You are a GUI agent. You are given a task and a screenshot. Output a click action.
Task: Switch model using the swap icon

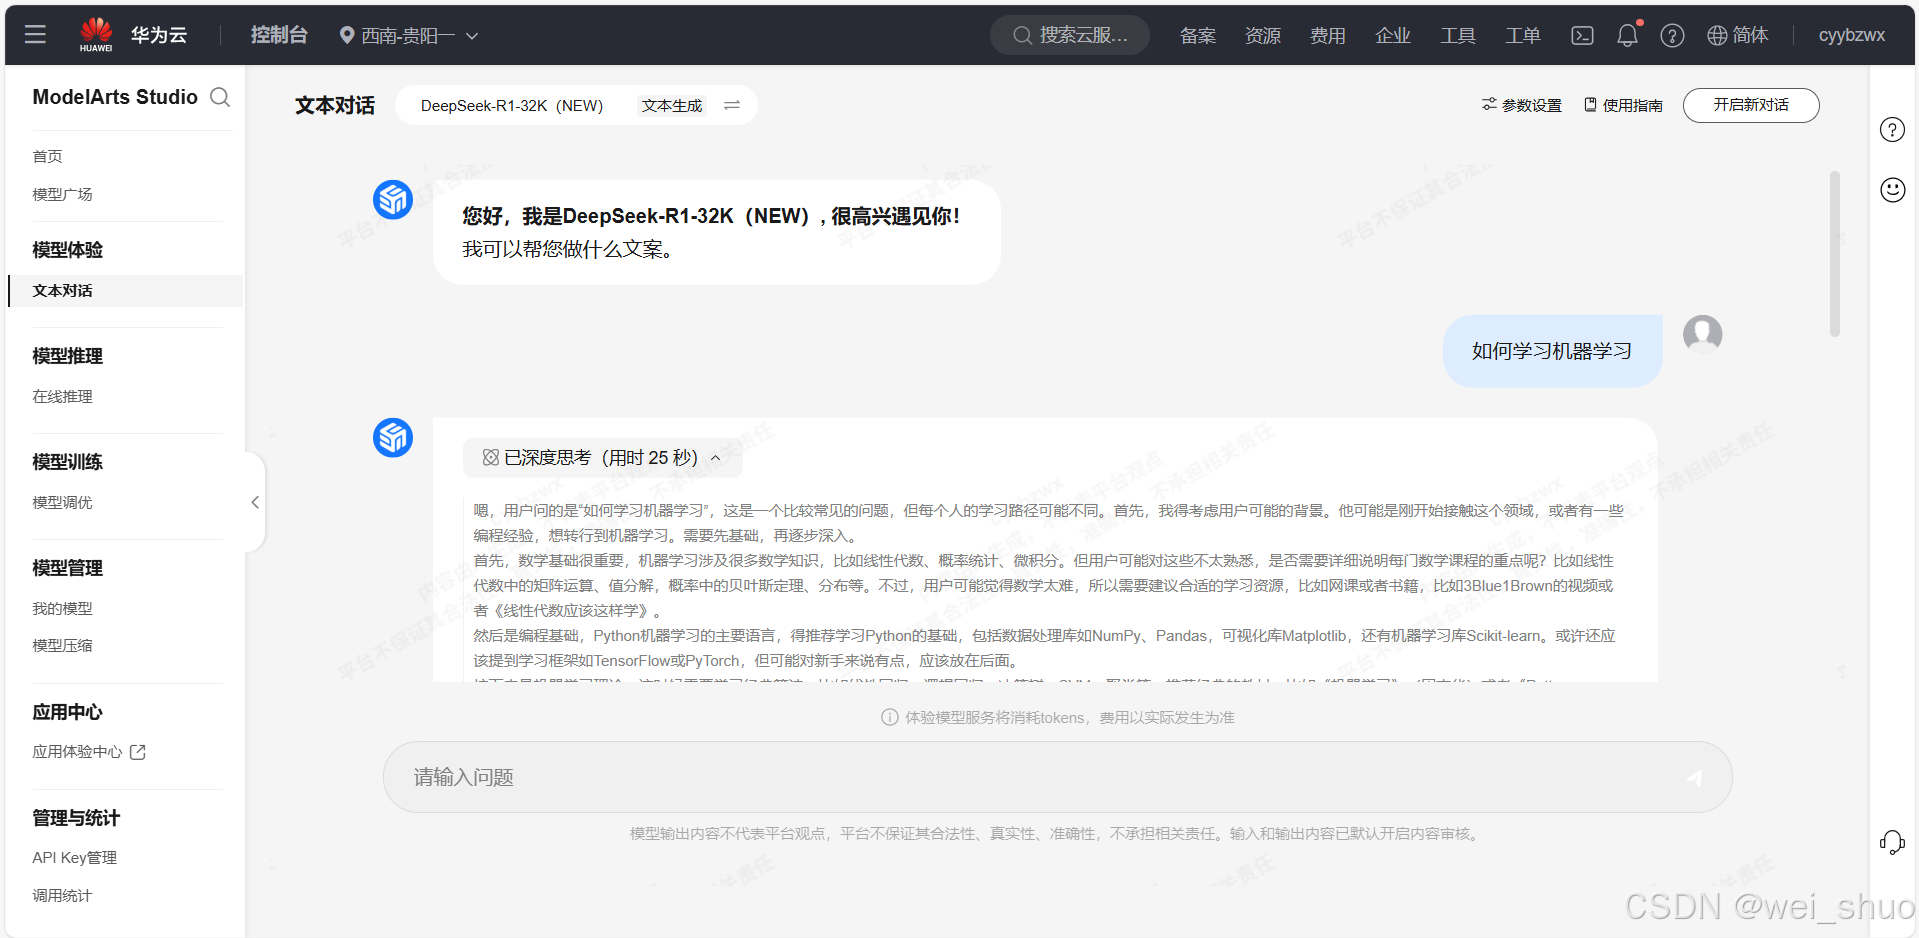point(732,105)
